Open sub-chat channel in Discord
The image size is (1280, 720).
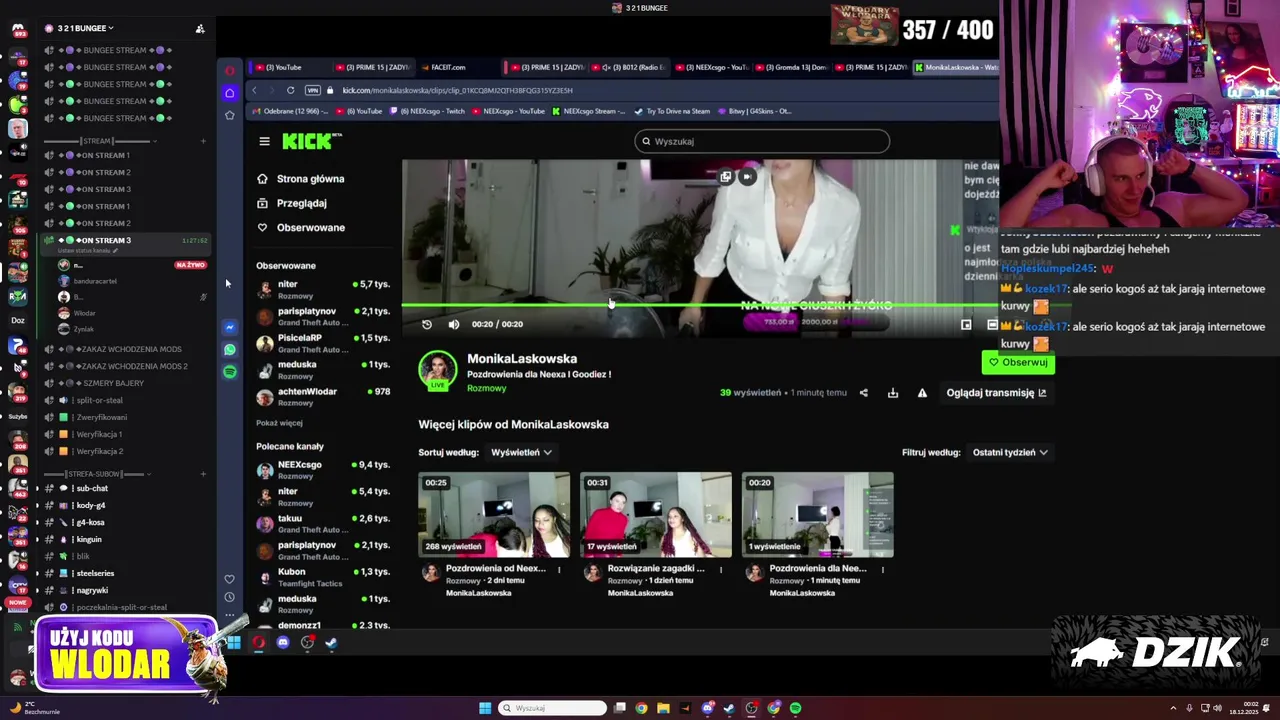coord(92,488)
